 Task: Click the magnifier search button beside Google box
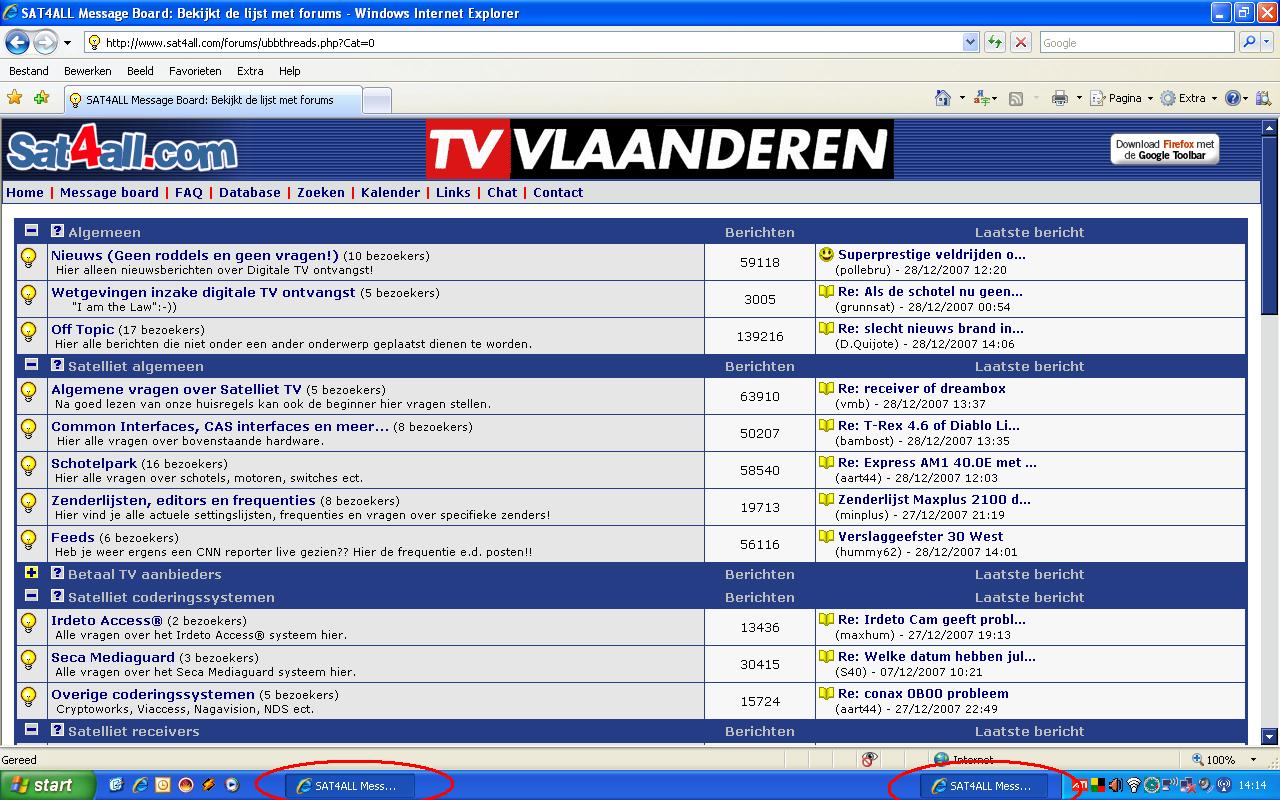point(1249,42)
